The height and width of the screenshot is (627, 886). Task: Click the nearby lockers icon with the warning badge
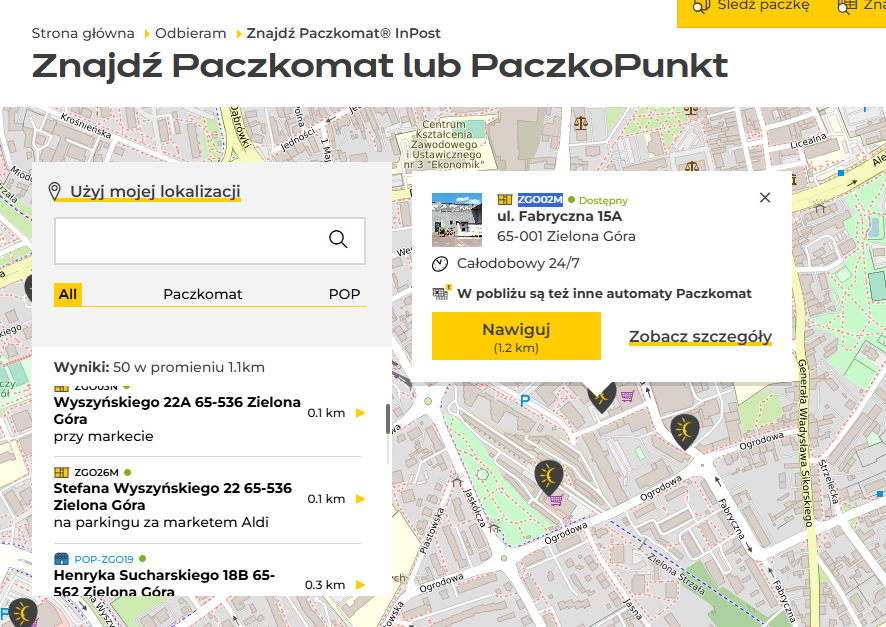(442, 294)
